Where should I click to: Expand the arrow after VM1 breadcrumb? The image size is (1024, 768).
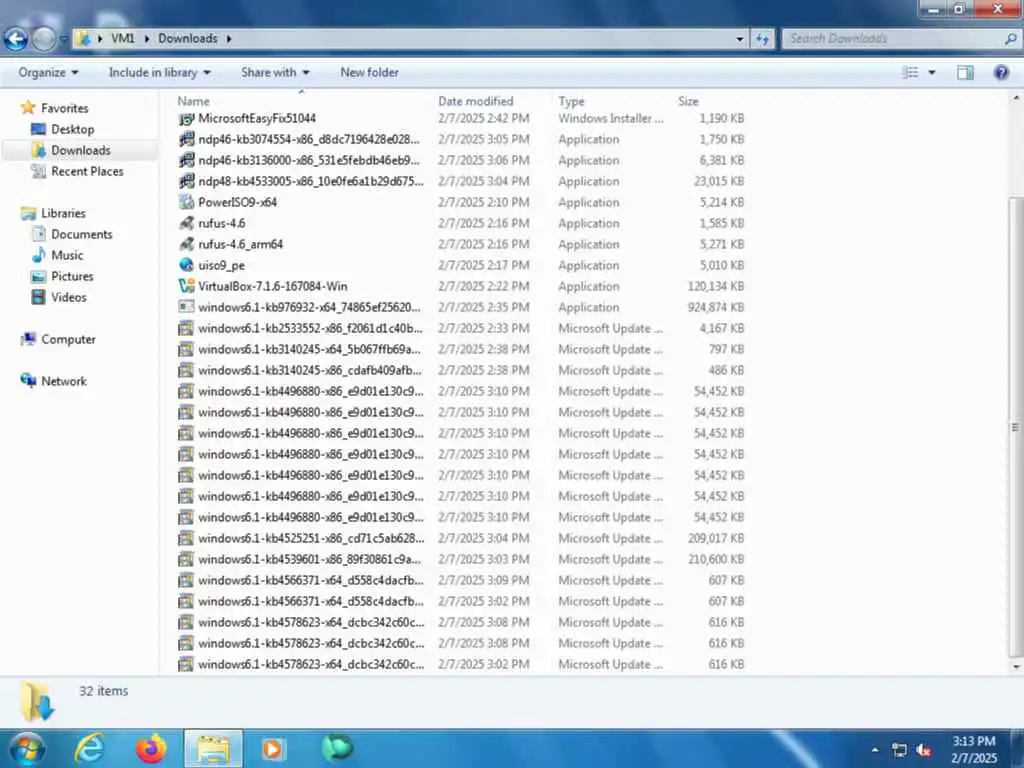click(147, 39)
